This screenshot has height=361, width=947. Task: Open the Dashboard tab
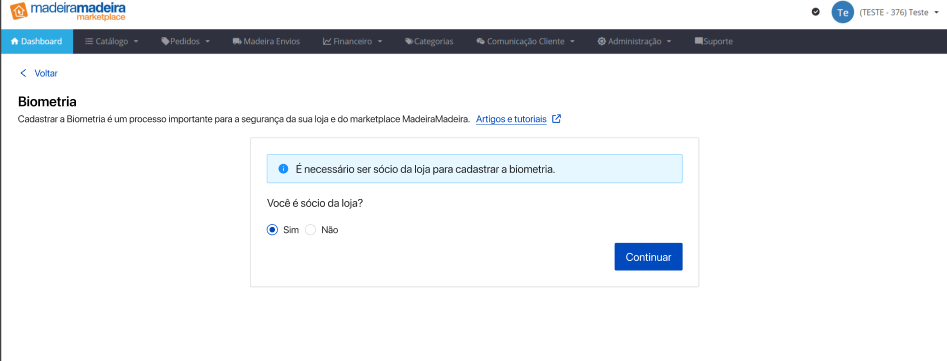[x=37, y=42]
